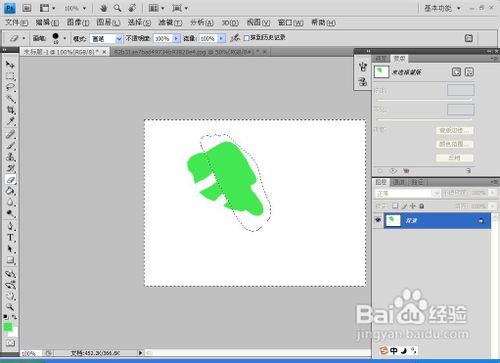Click the Mask Edge button
The height and width of the screenshot is (363, 500).
[455, 130]
